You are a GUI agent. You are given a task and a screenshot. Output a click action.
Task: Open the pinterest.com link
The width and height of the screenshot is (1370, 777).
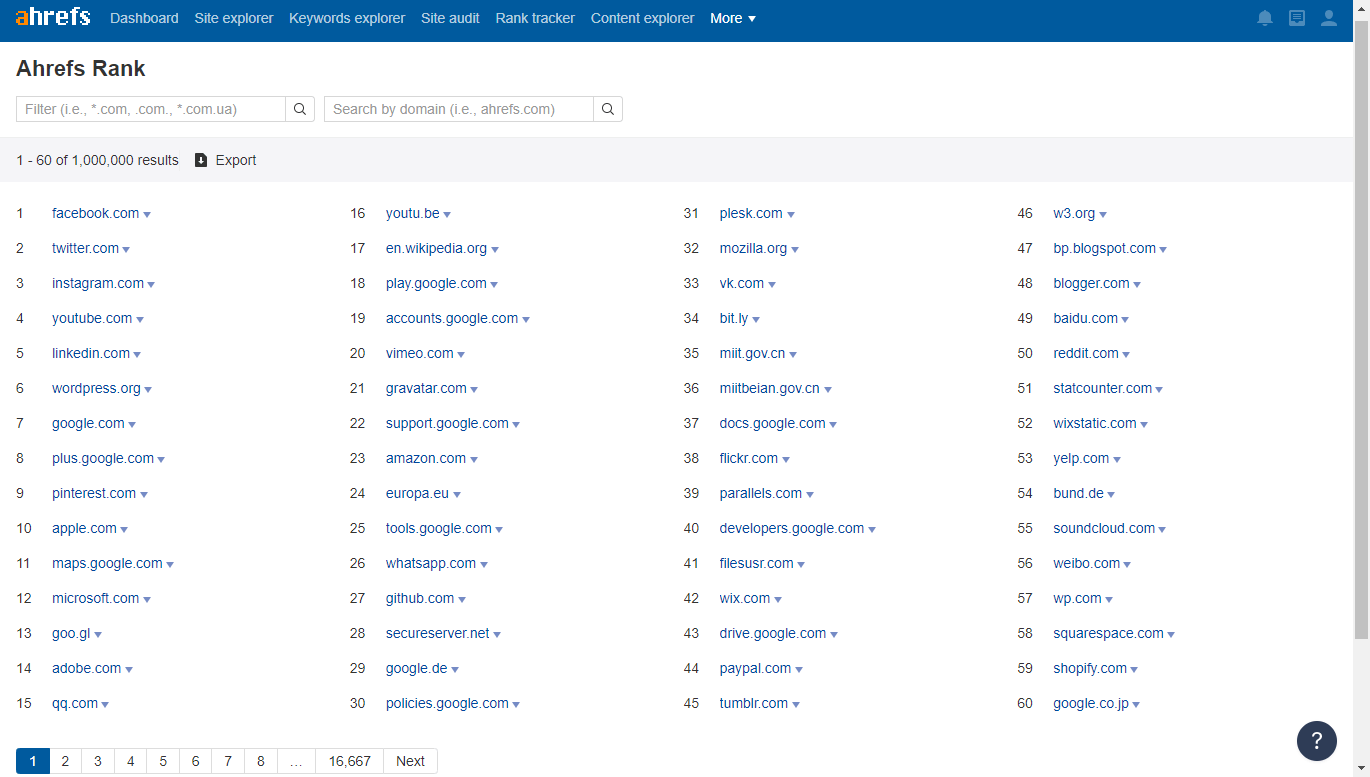click(94, 493)
